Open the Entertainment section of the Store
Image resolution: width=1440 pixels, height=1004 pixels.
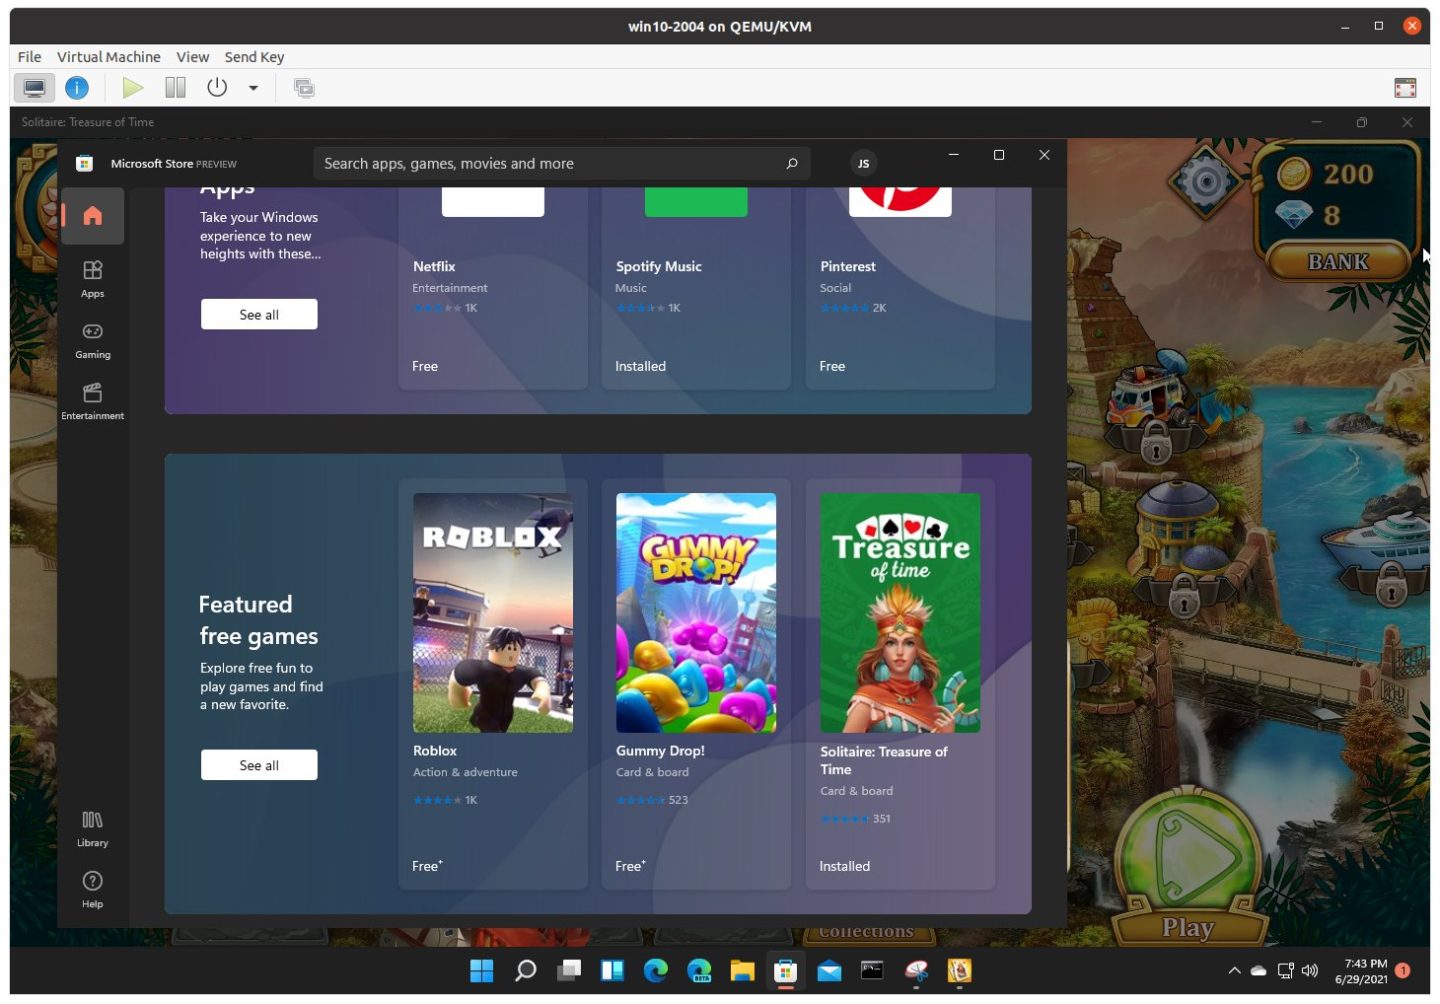coord(92,400)
